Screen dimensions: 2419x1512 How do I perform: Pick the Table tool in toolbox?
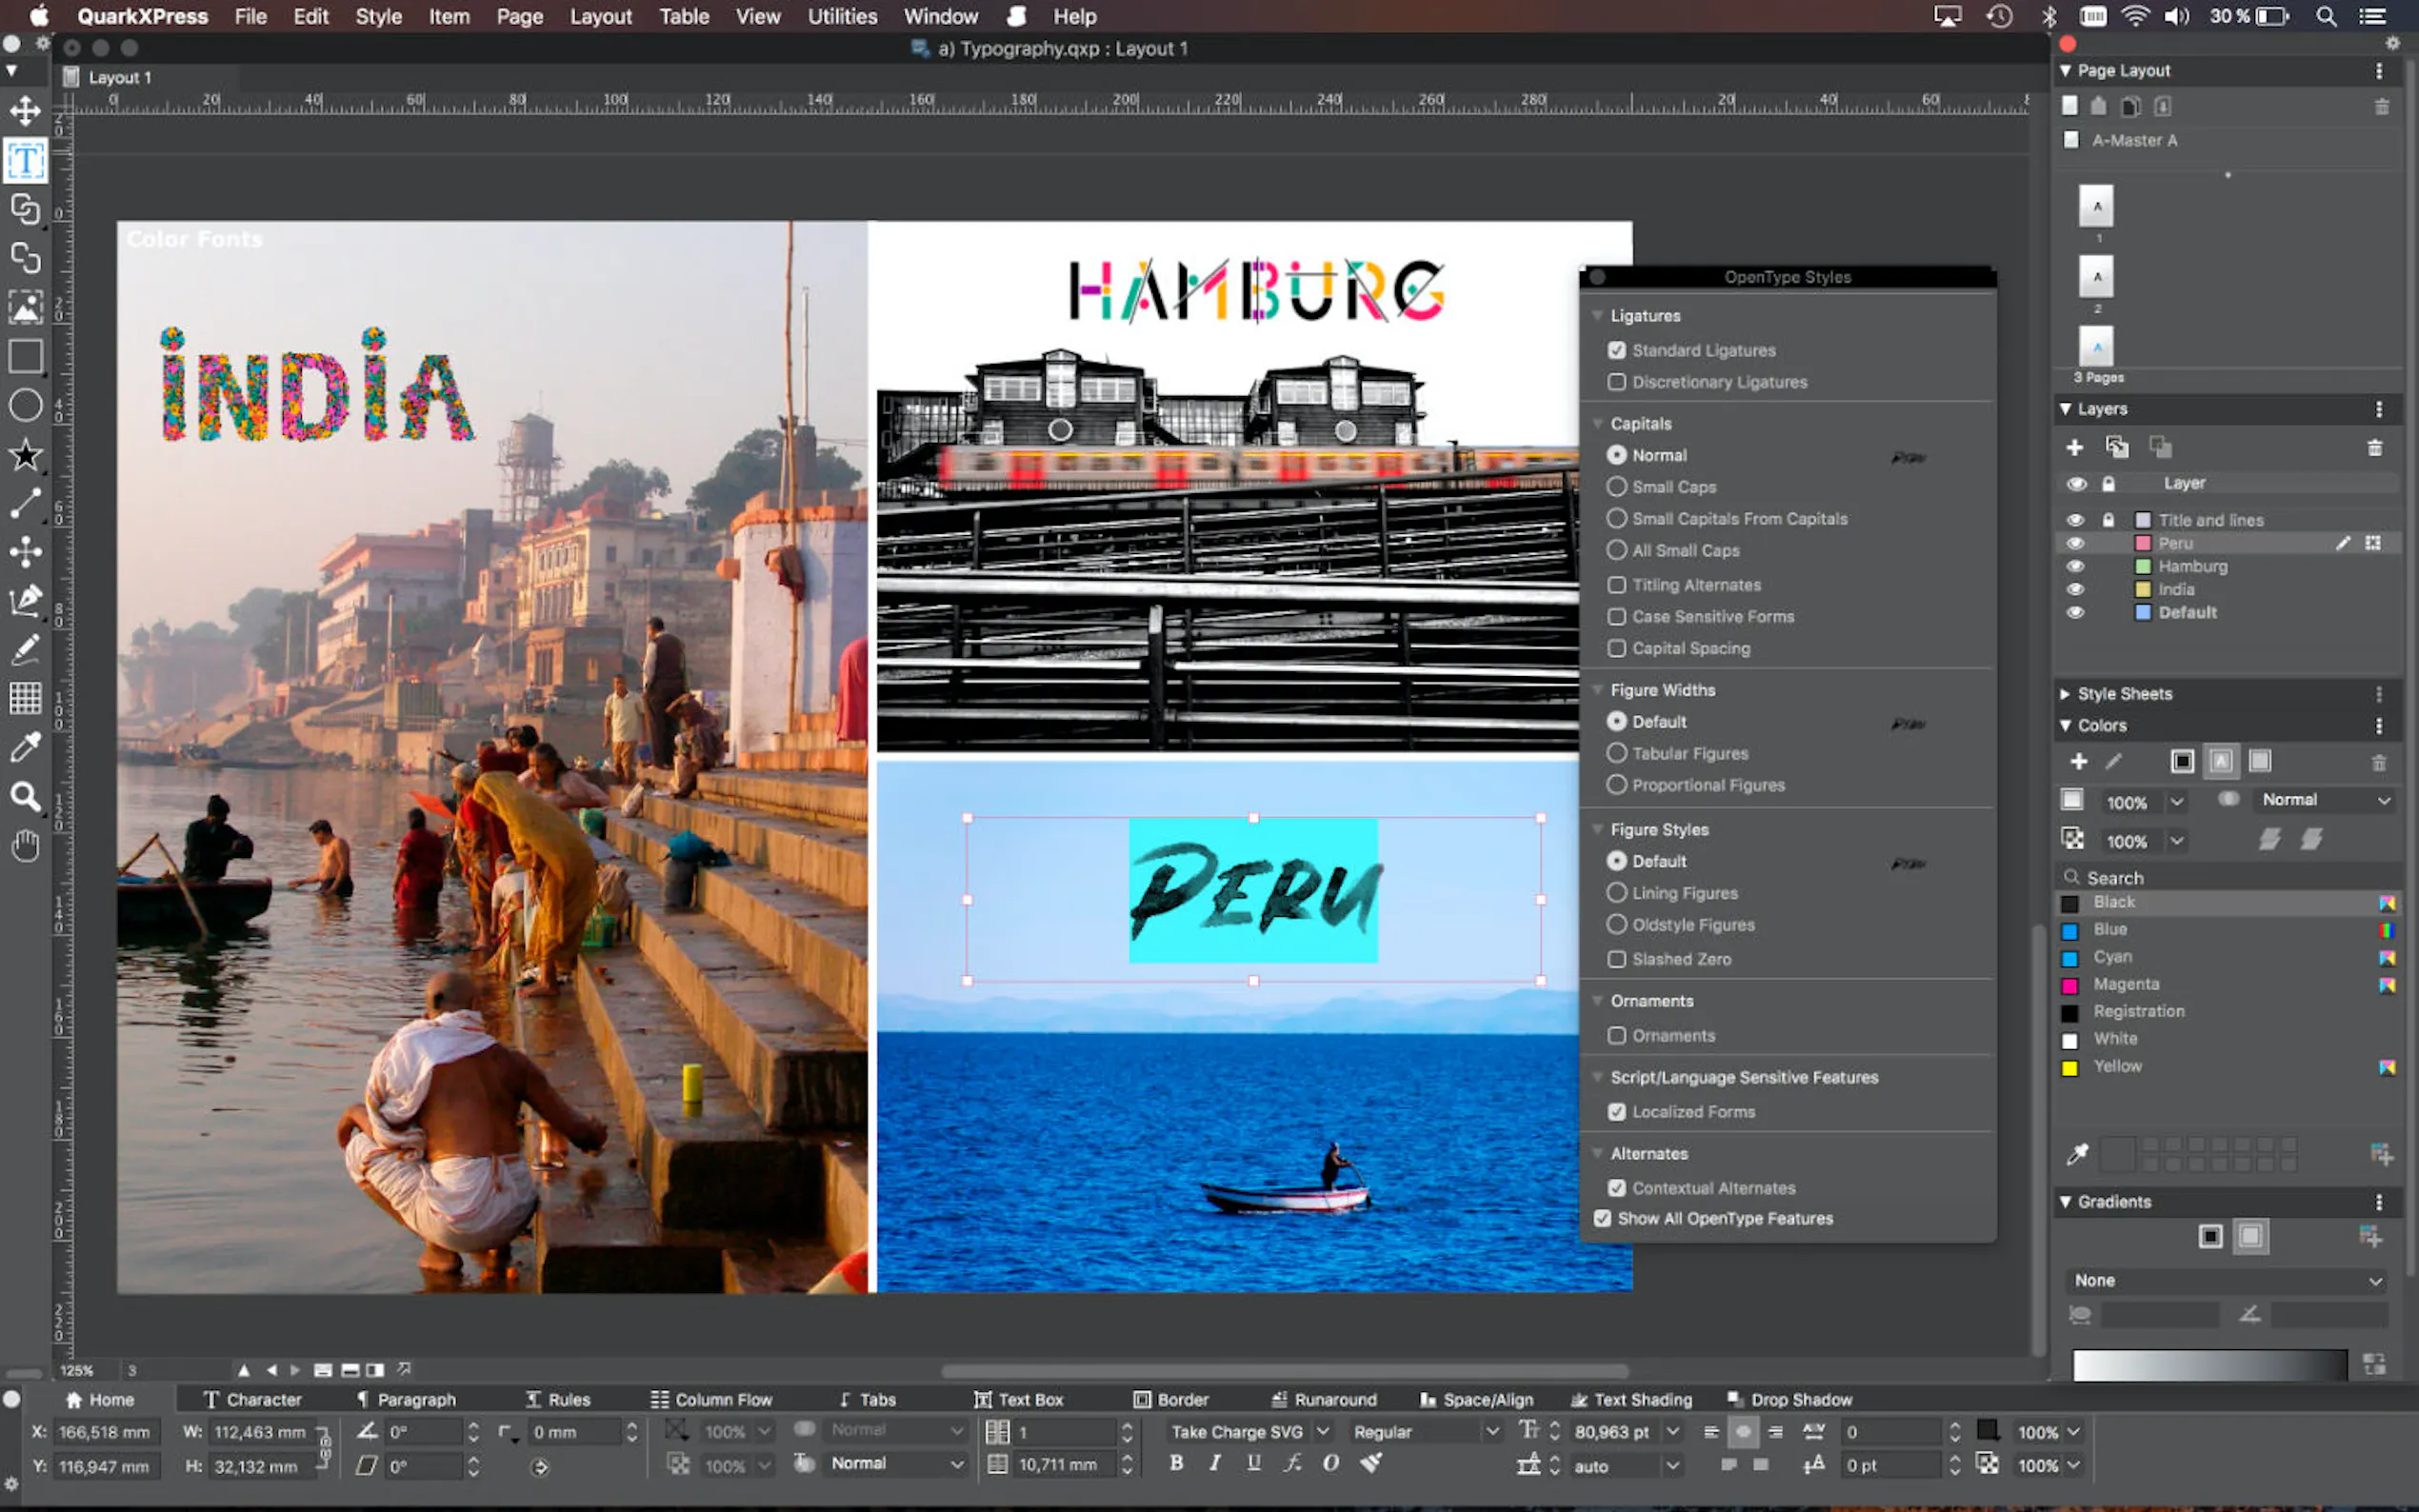[x=25, y=697]
